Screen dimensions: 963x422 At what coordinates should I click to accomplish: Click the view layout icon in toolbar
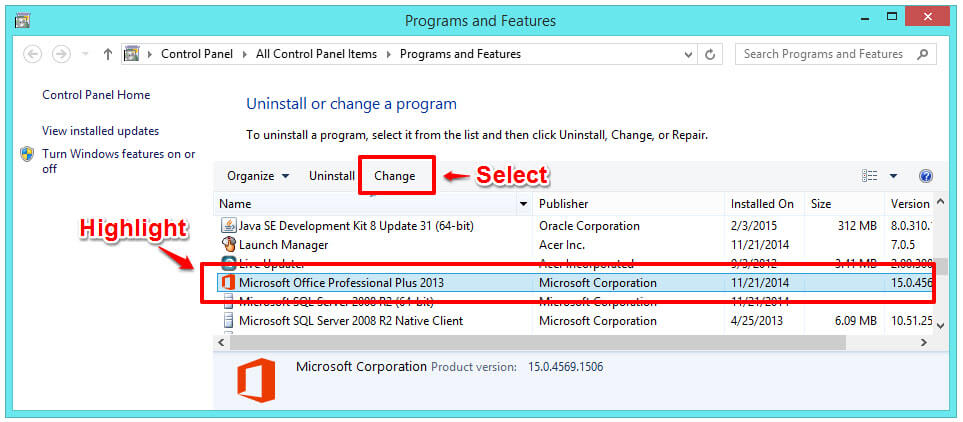point(870,176)
